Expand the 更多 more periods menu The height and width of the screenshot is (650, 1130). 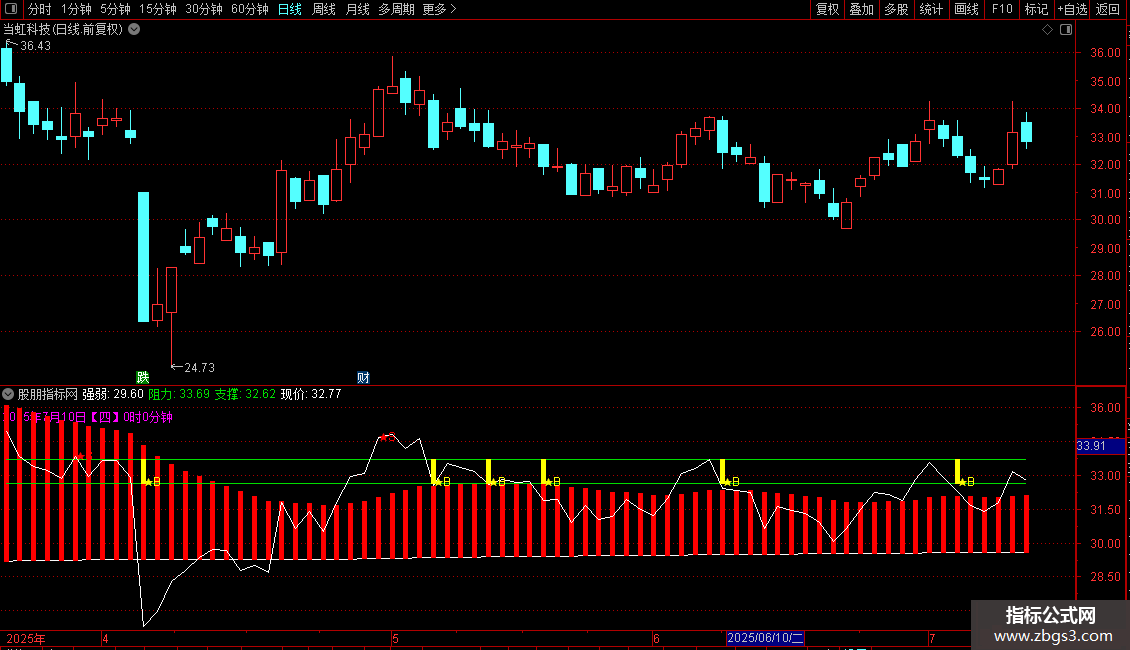[440, 9]
